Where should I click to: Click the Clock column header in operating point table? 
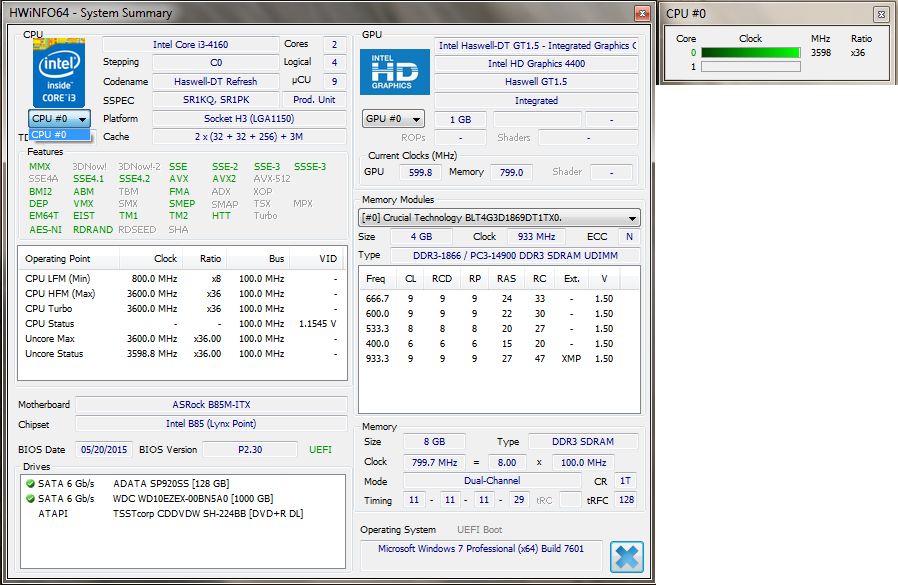click(x=151, y=258)
